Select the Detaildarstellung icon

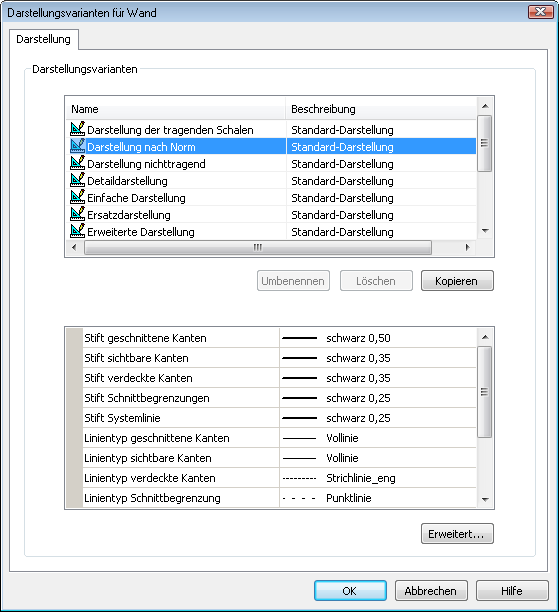click(x=77, y=180)
